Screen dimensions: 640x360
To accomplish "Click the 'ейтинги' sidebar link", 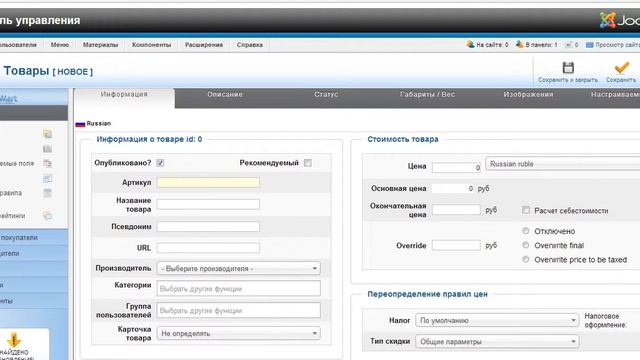I will [13, 216].
